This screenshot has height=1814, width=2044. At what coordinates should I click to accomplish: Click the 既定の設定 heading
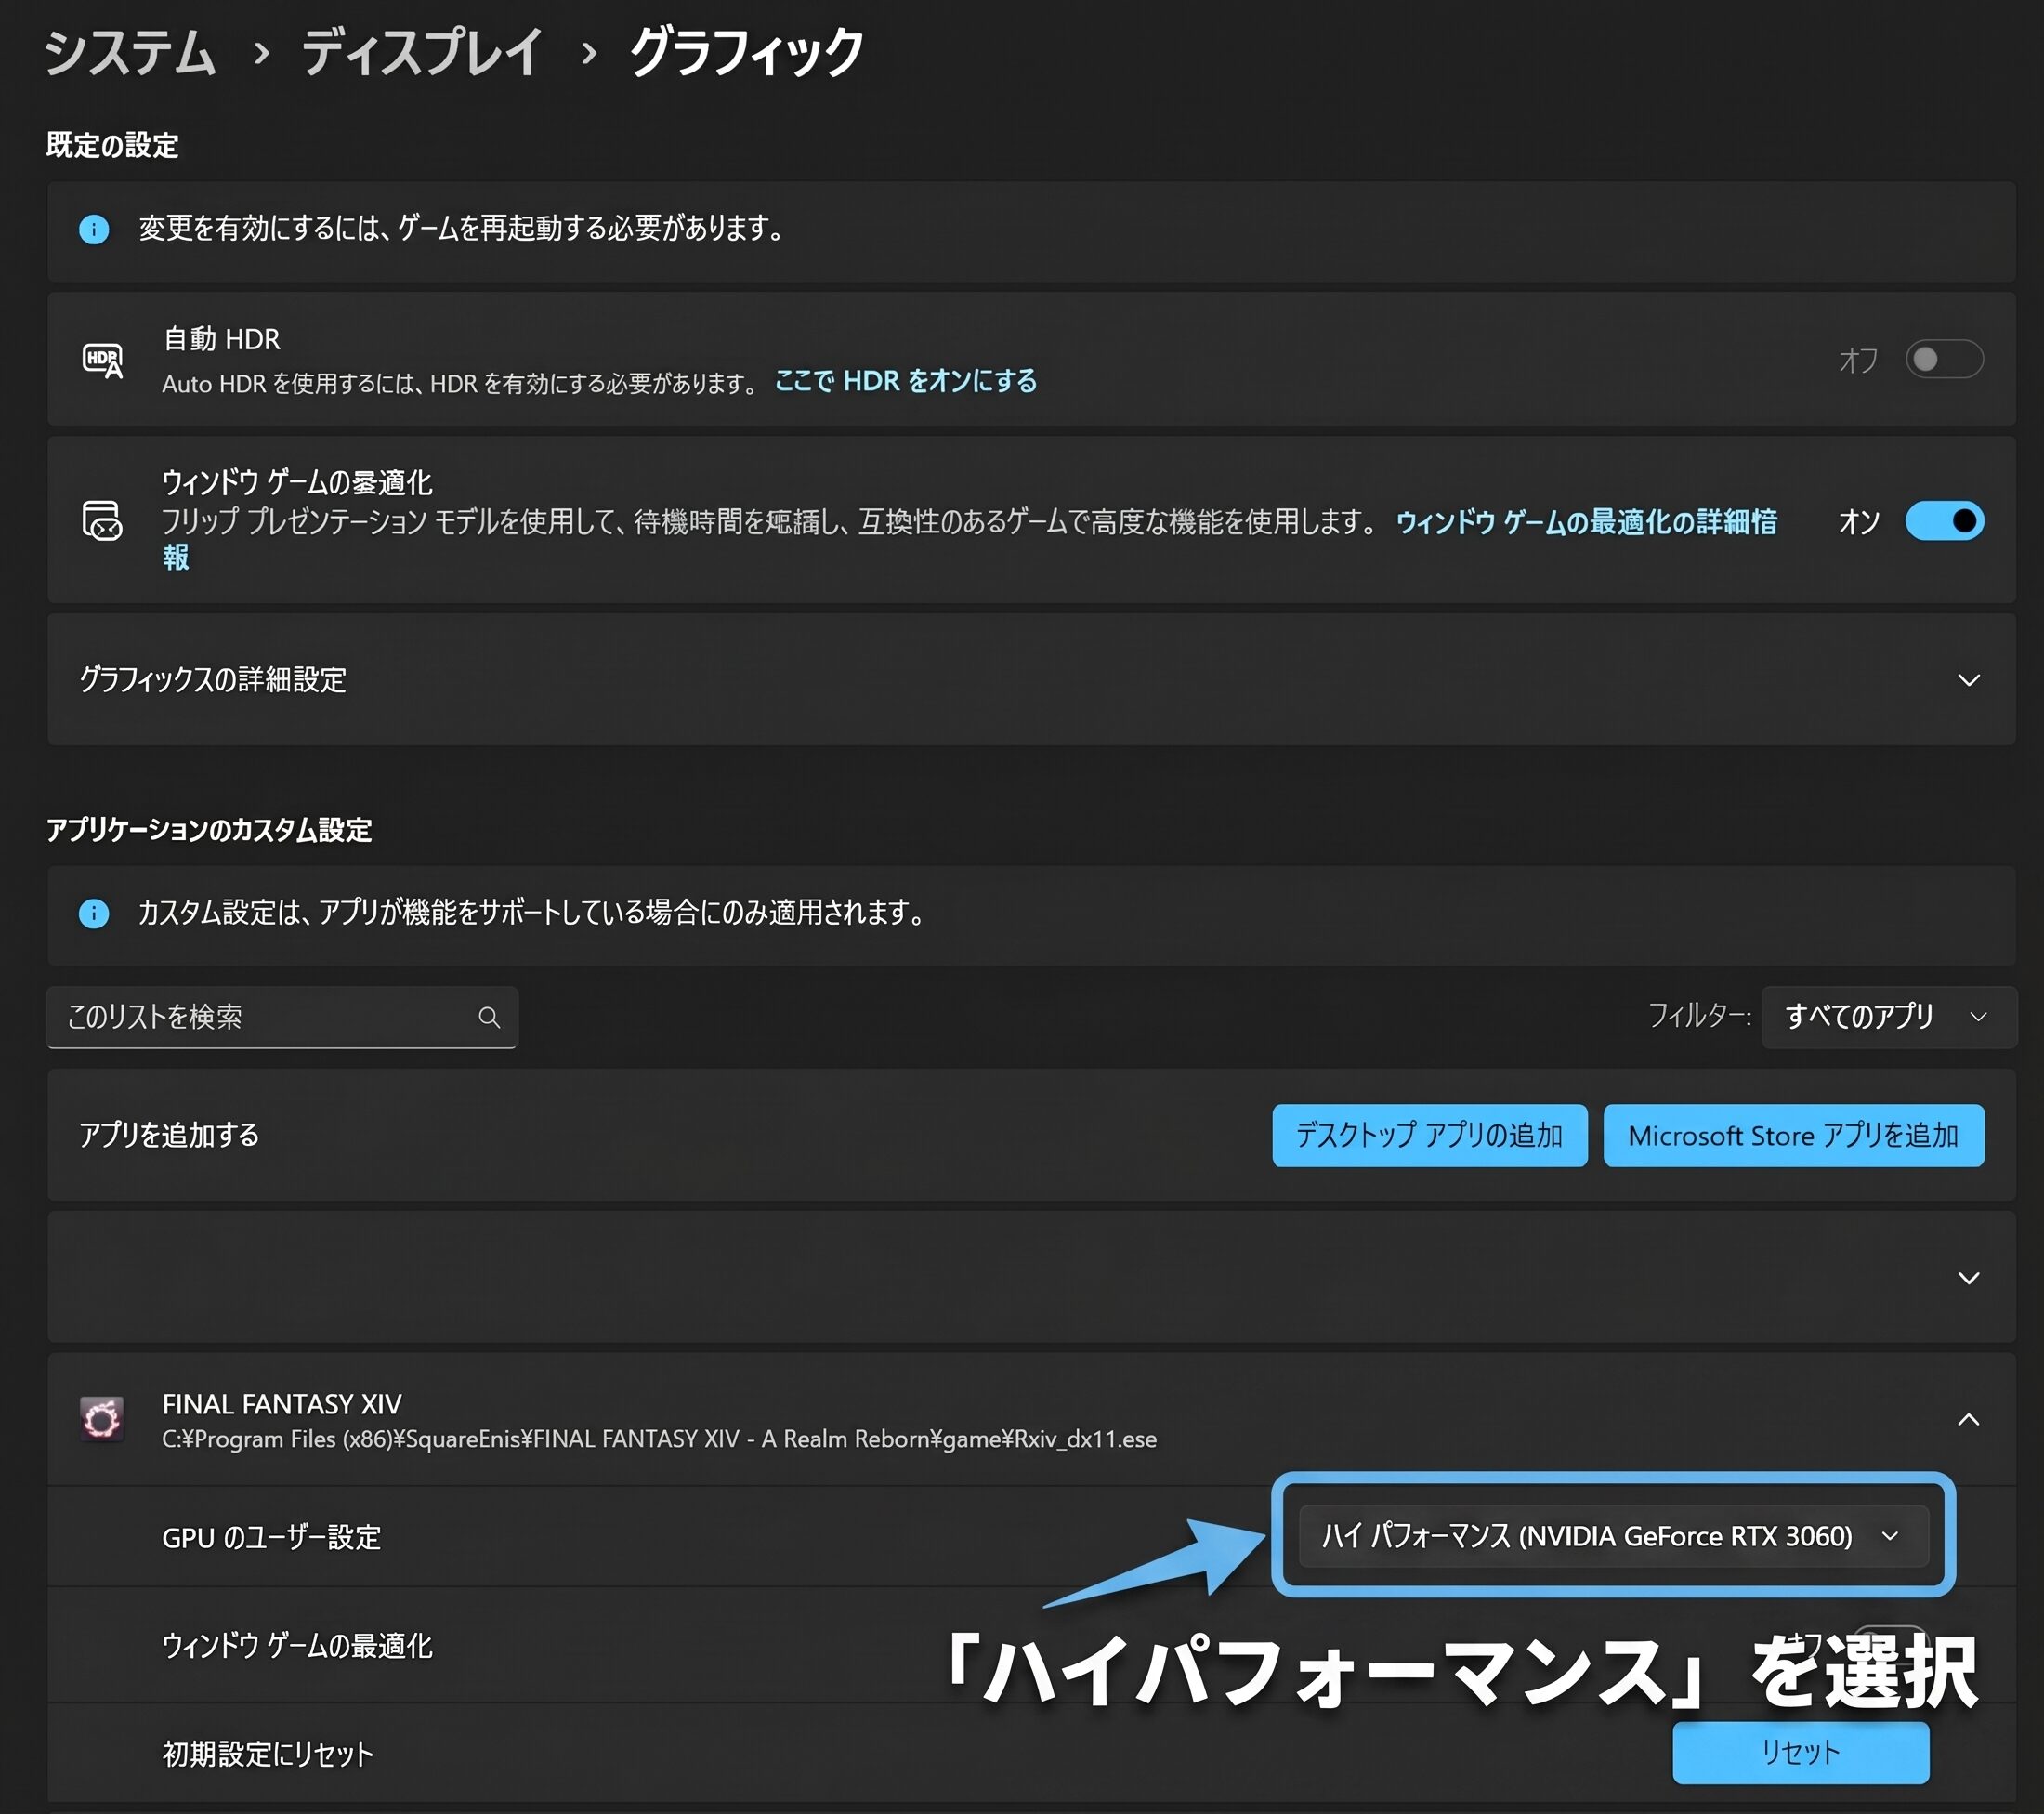click(112, 146)
